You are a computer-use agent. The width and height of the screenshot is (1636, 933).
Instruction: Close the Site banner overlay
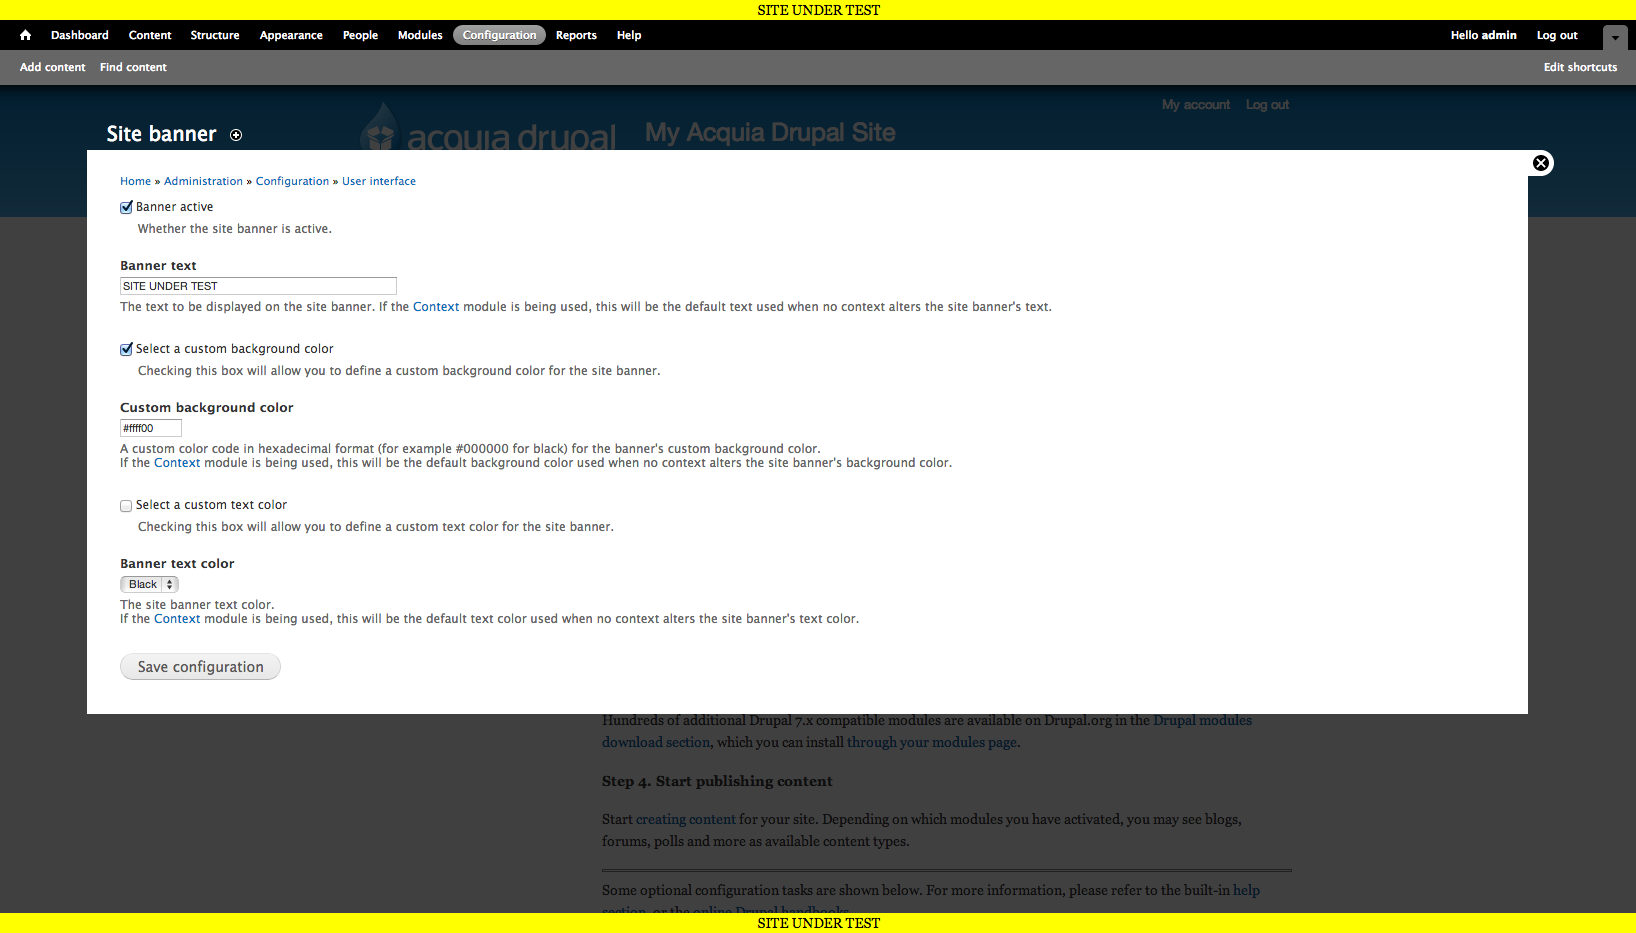coord(1541,163)
